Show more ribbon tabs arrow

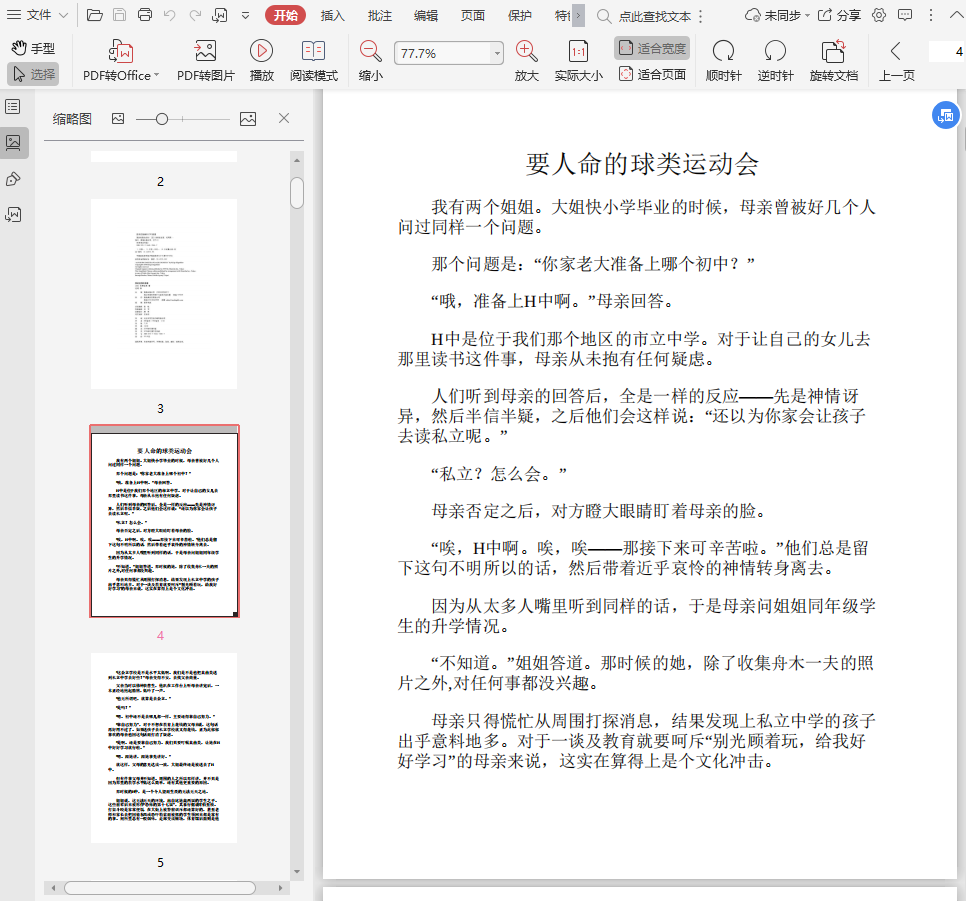point(578,15)
